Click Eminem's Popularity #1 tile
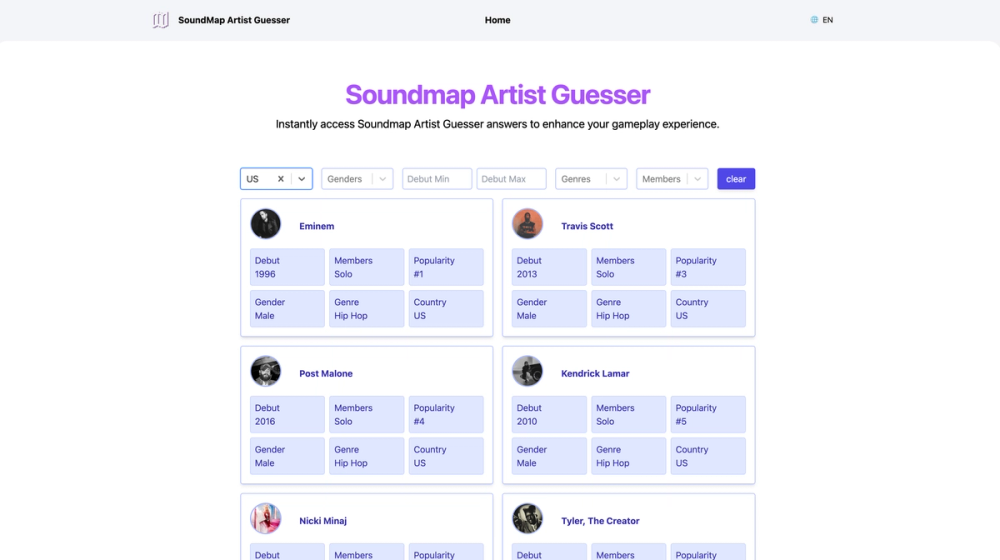 coord(446,267)
